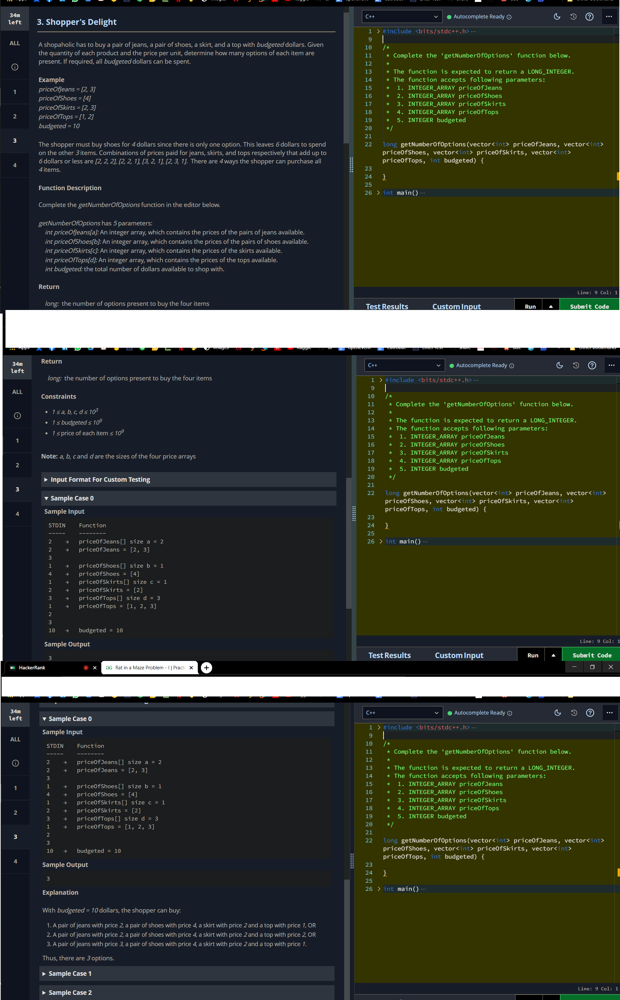This screenshot has height=1000, width=620.
Task: Close the Rat in a Maze Problem tab
Action: 191,667
